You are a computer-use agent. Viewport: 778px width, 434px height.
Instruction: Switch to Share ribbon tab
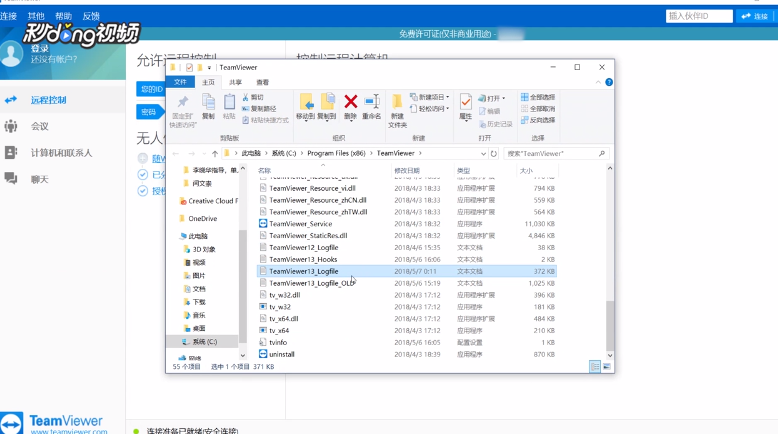click(235, 82)
